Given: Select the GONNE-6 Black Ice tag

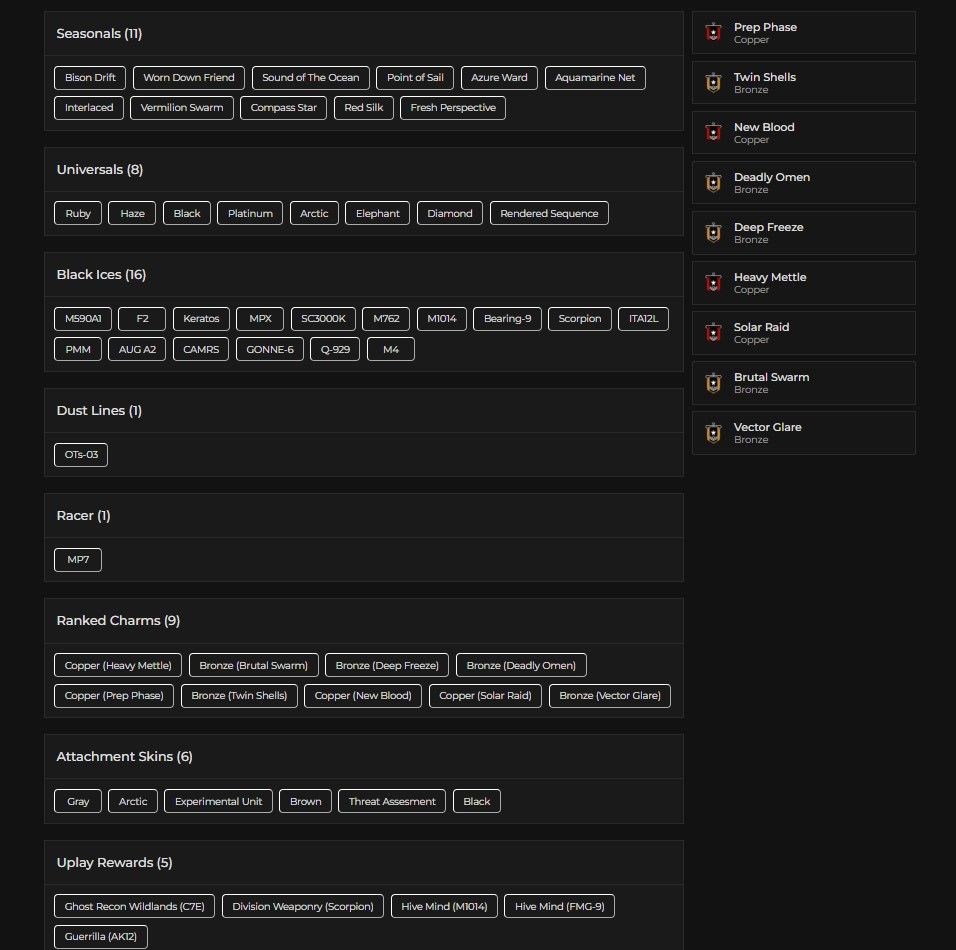Looking at the screenshot, I should [x=269, y=349].
